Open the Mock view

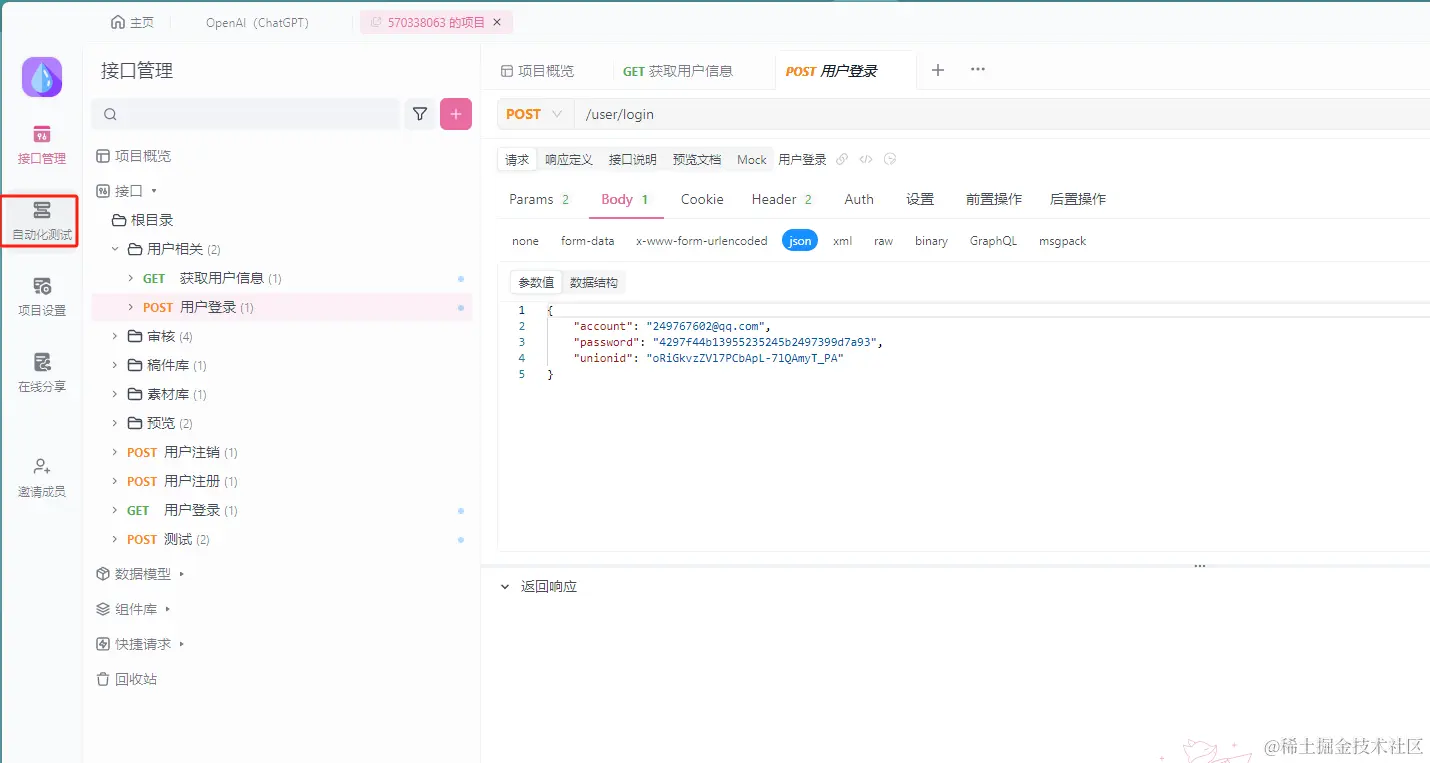pos(752,160)
